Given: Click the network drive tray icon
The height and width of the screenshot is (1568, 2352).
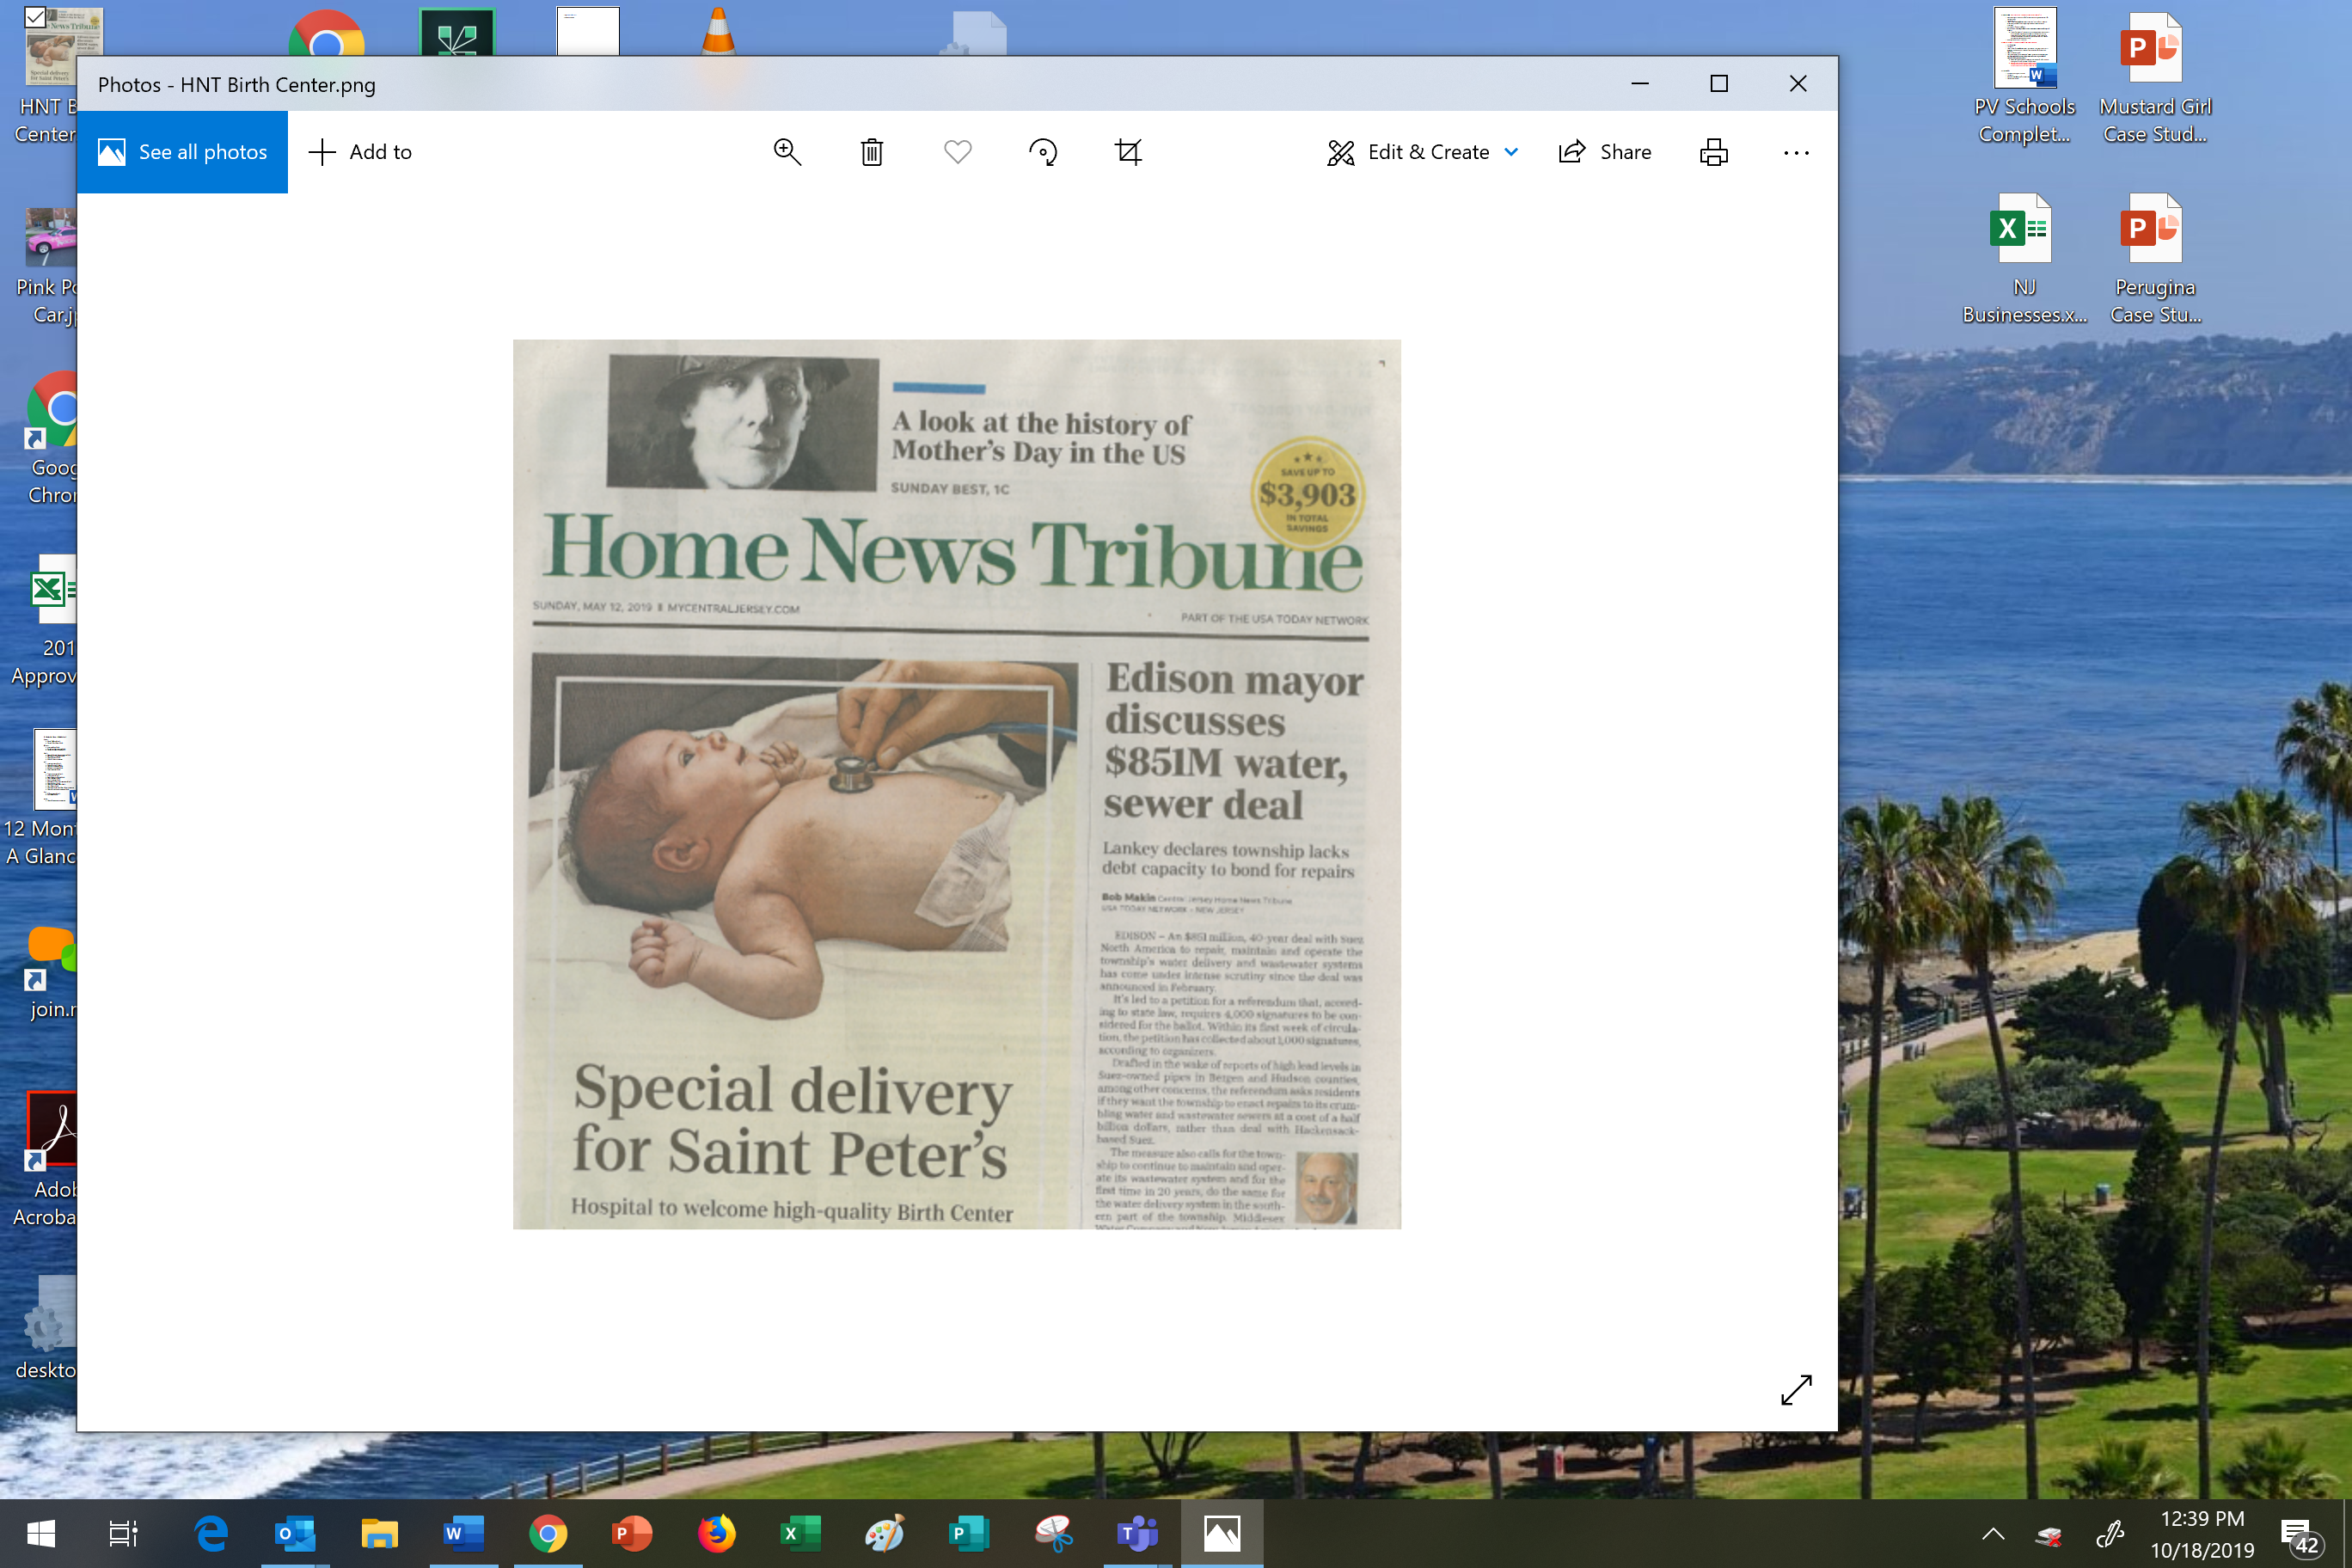Looking at the screenshot, I should (x=2049, y=1535).
